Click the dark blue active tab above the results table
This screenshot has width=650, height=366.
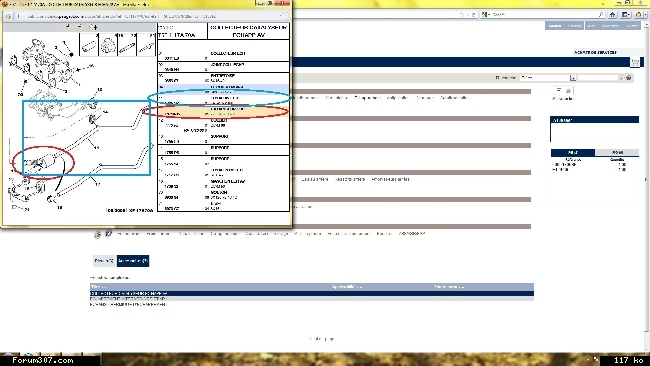(x=133, y=261)
